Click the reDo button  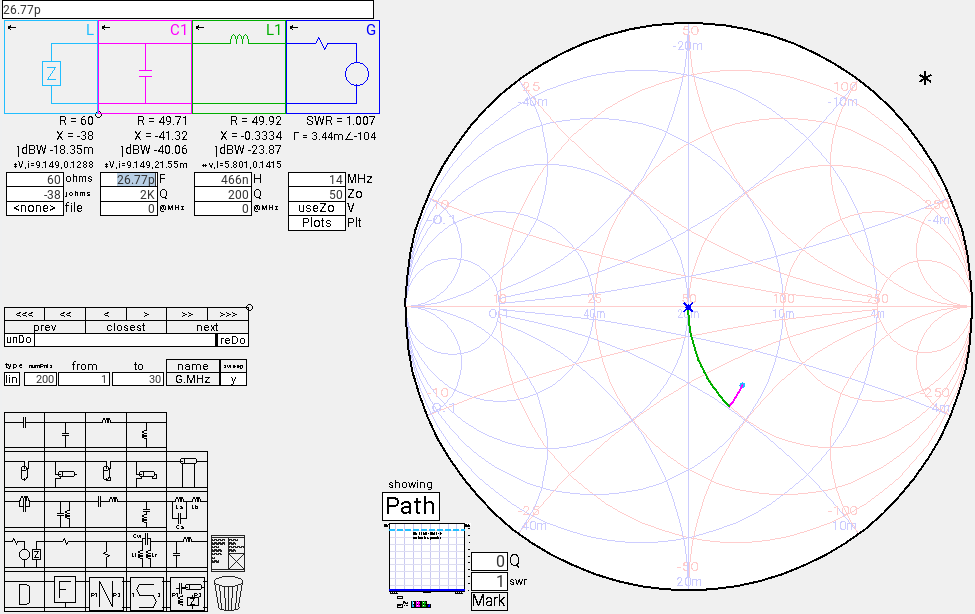tap(233, 340)
